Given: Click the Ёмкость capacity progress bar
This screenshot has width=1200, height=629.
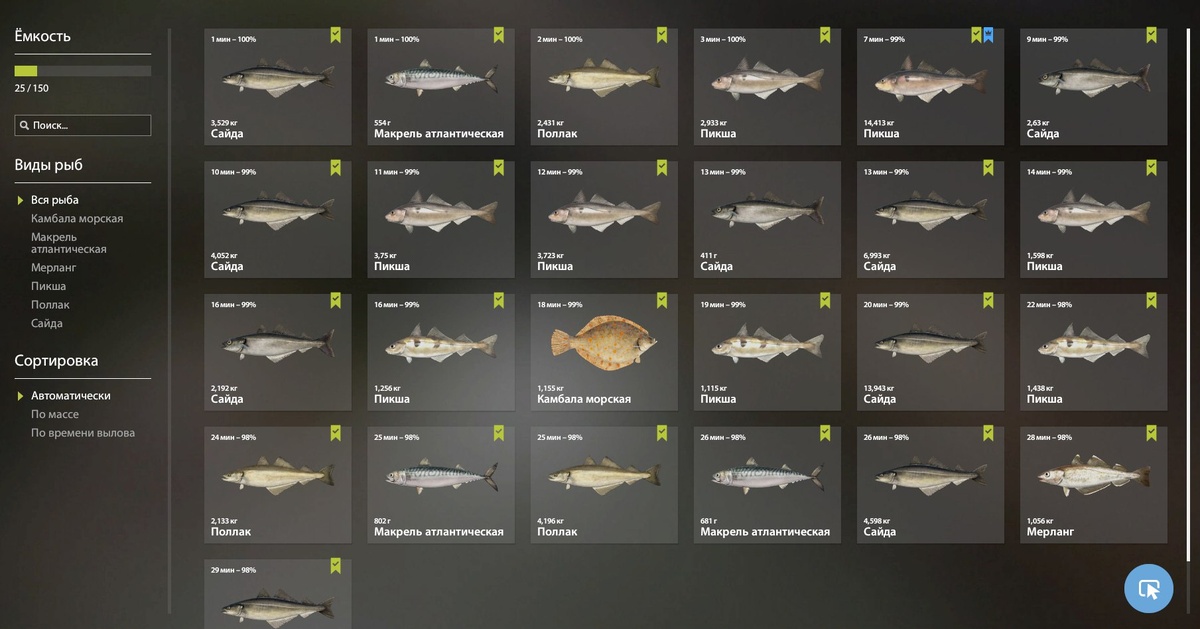Looking at the screenshot, I should [82, 71].
